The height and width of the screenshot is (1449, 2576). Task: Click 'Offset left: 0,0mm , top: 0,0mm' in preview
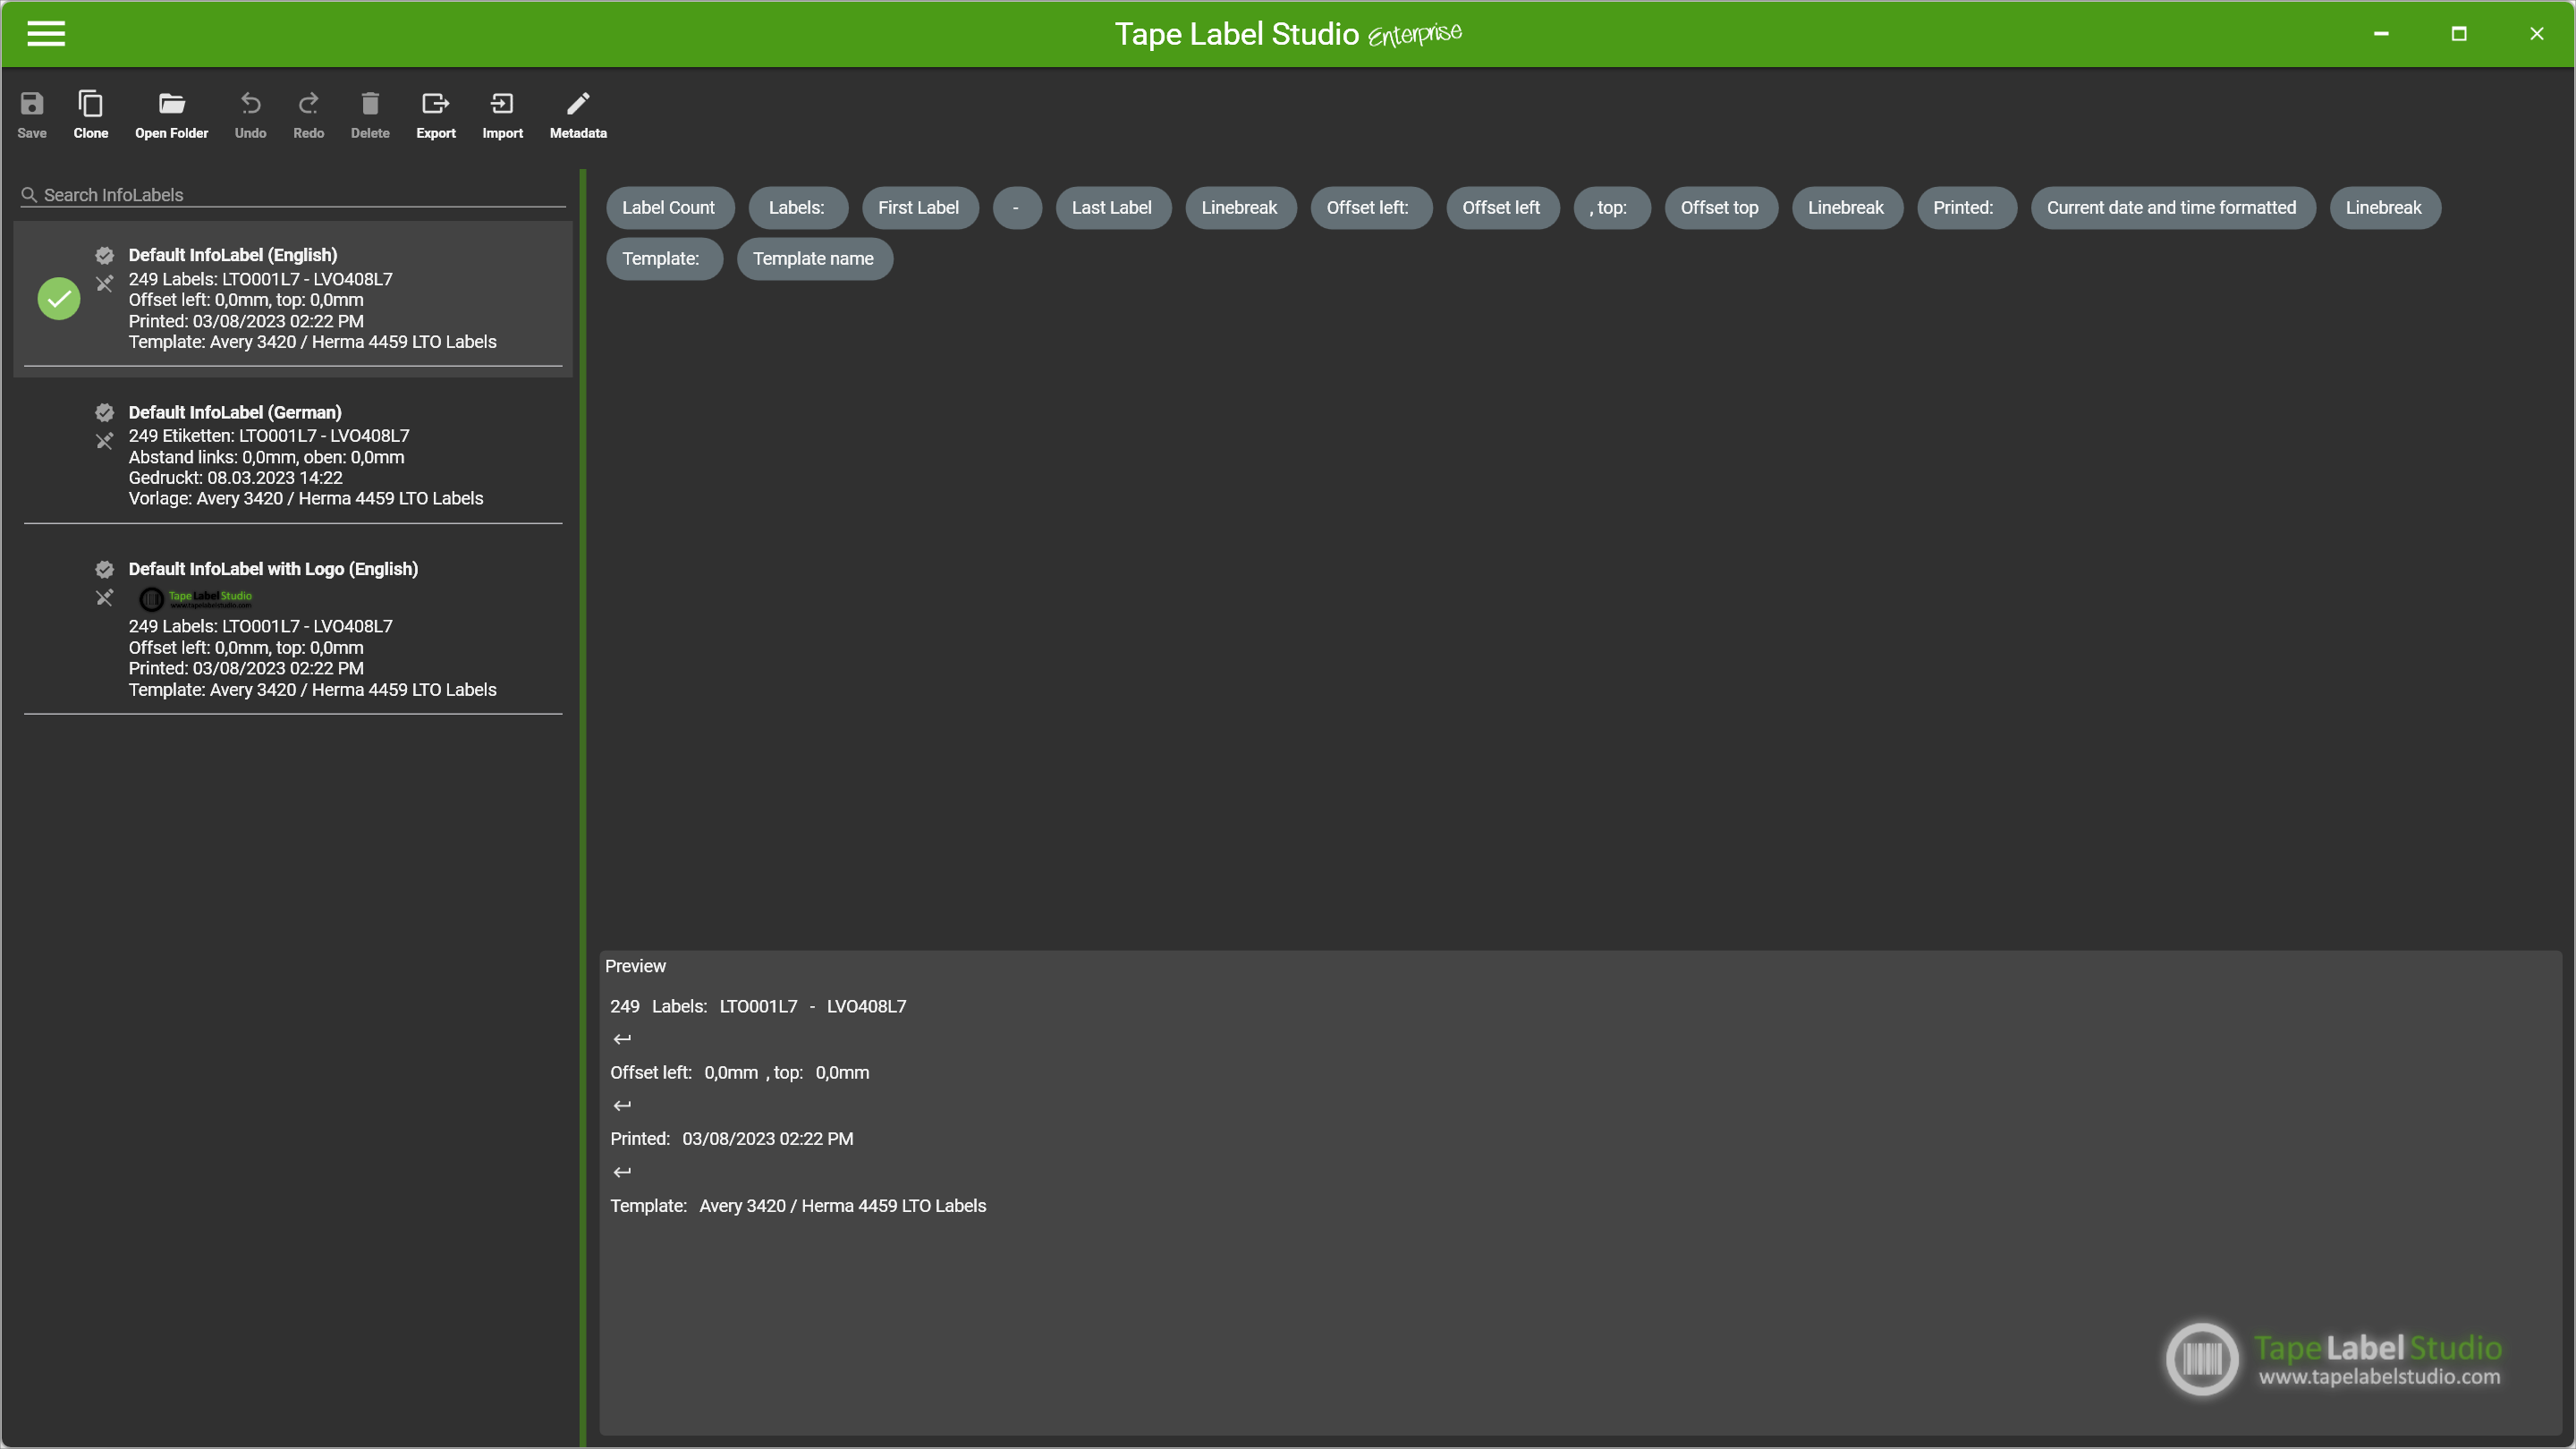740,1073
